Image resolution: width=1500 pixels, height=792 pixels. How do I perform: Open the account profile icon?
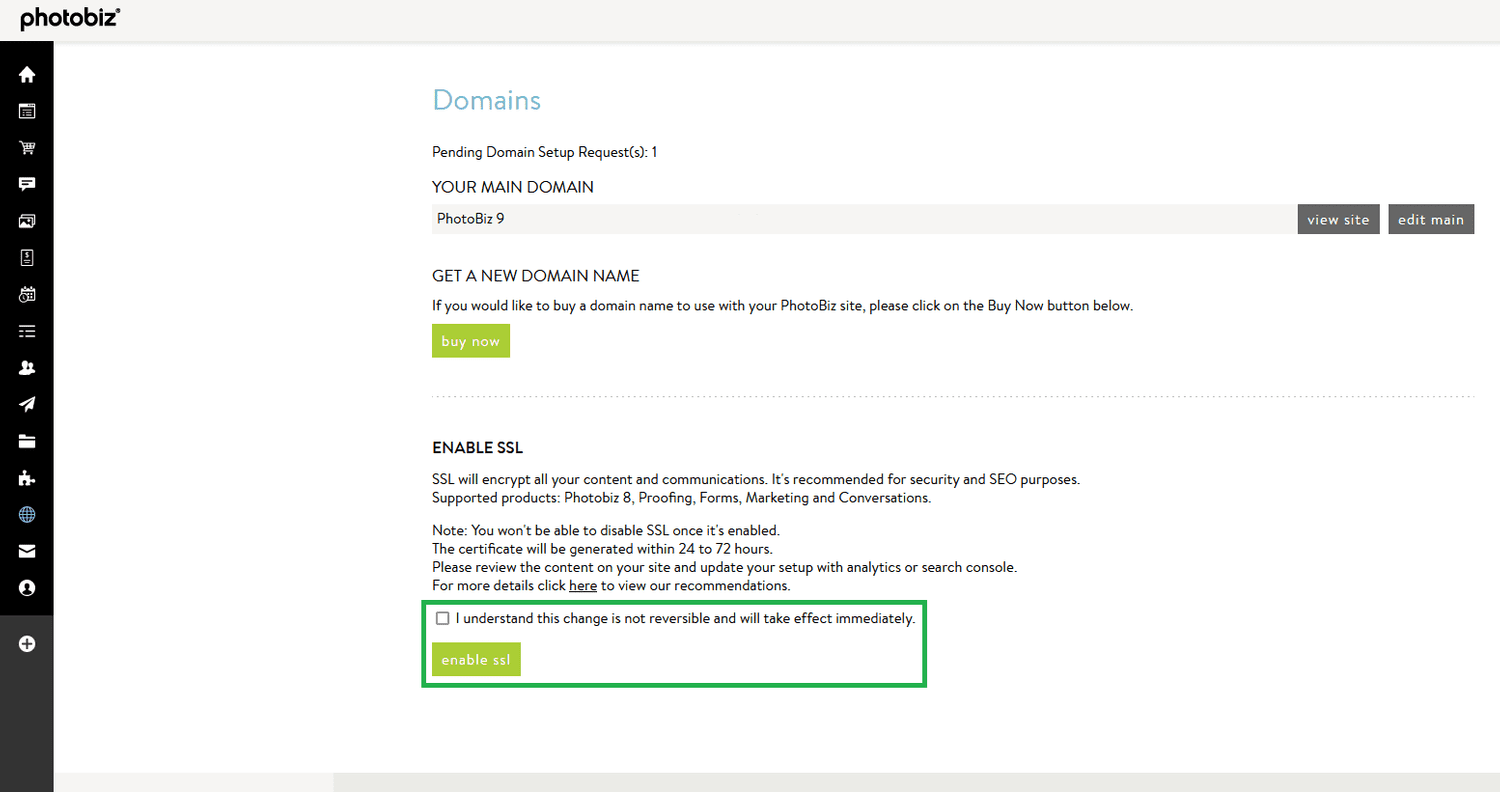click(x=26, y=588)
